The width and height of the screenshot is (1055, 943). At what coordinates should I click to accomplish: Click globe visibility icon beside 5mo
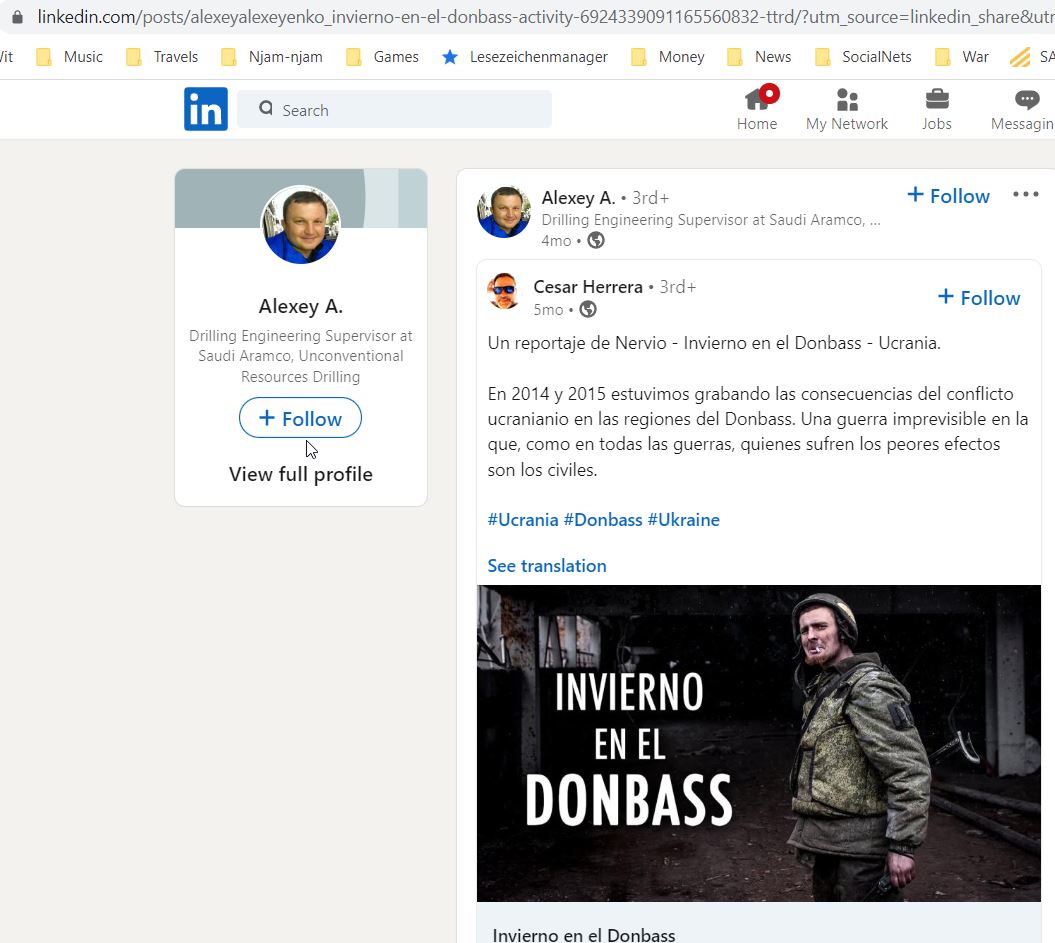pos(588,309)
